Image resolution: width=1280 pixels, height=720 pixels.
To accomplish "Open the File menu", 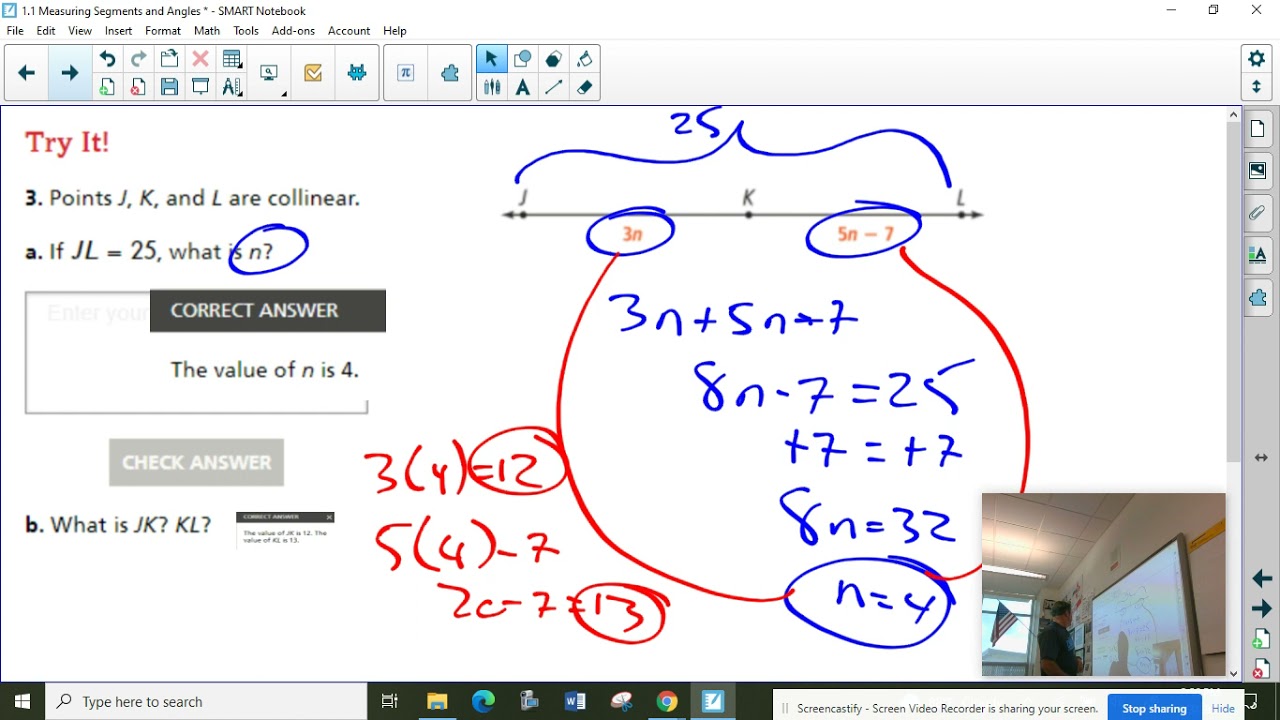I will click(x=15, y=31).
